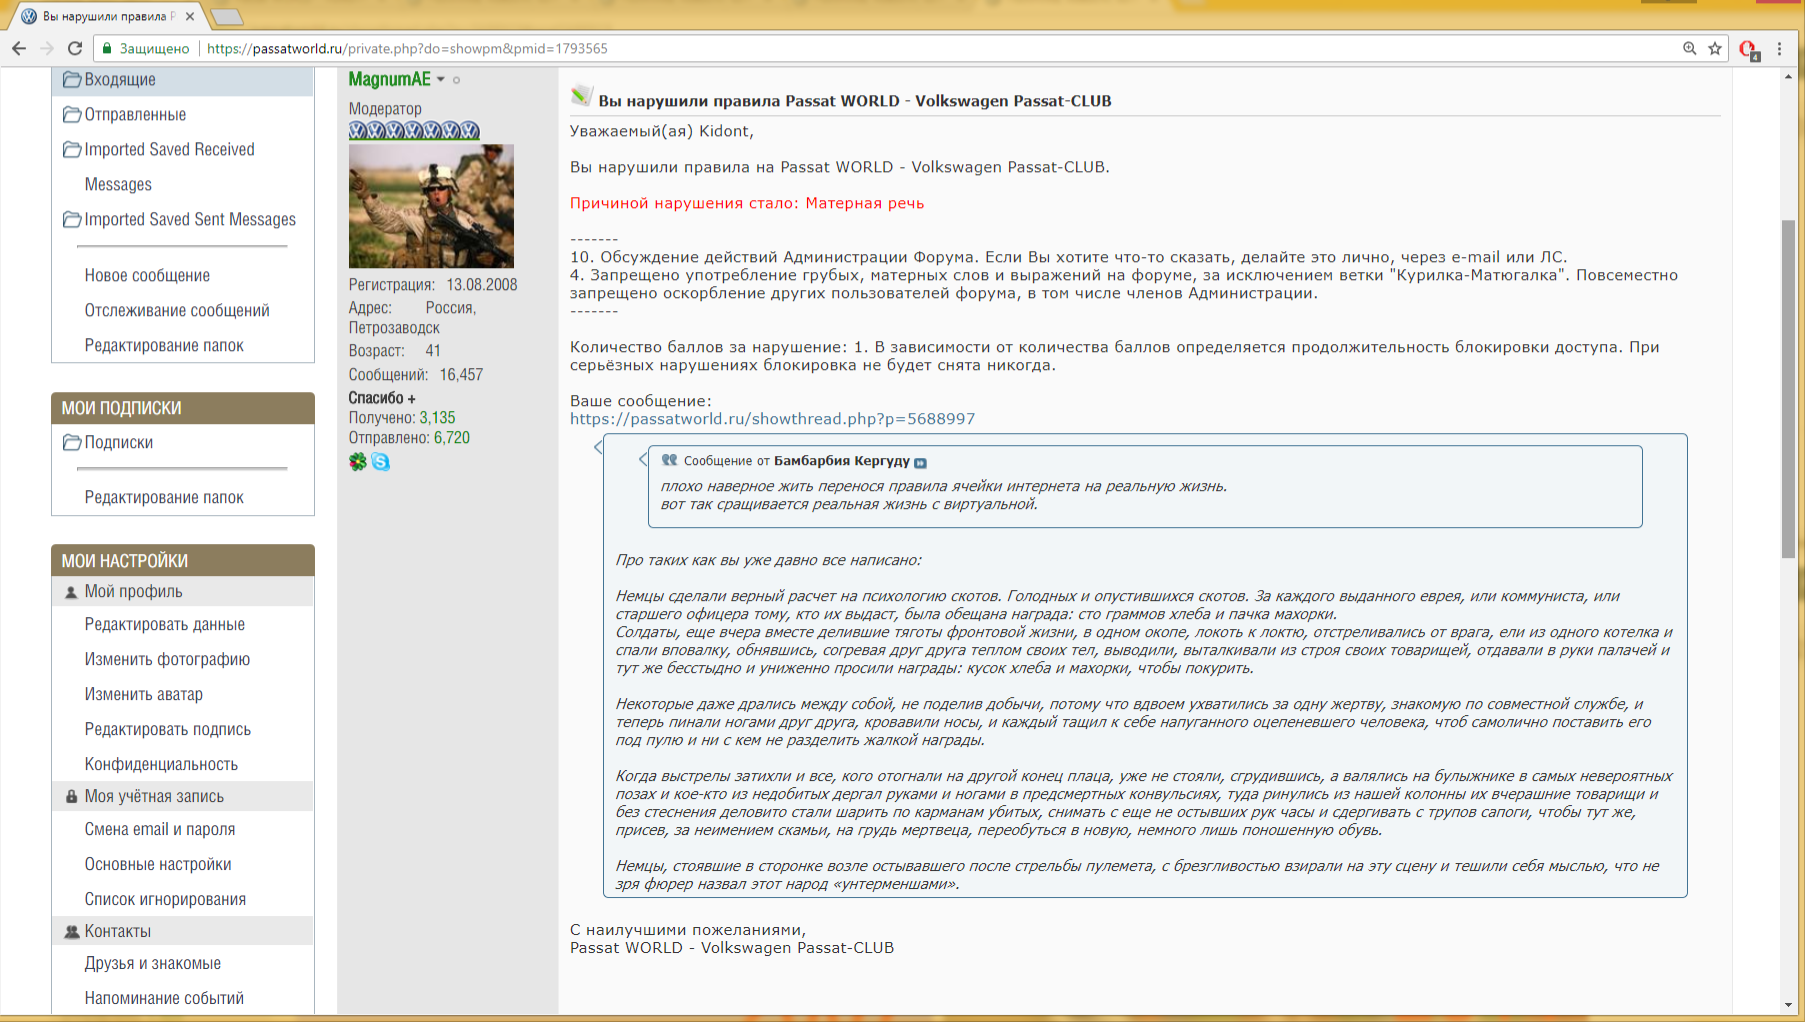Open the Отправленные folder

coord(135,115)
